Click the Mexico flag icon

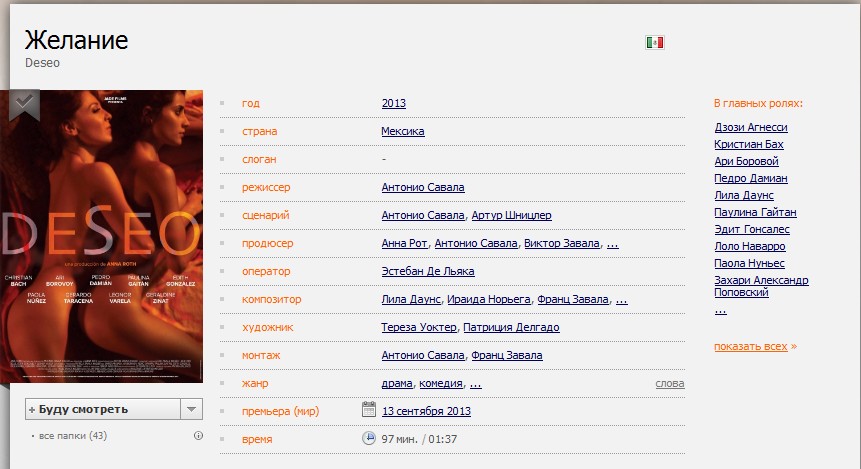(655, 42)
